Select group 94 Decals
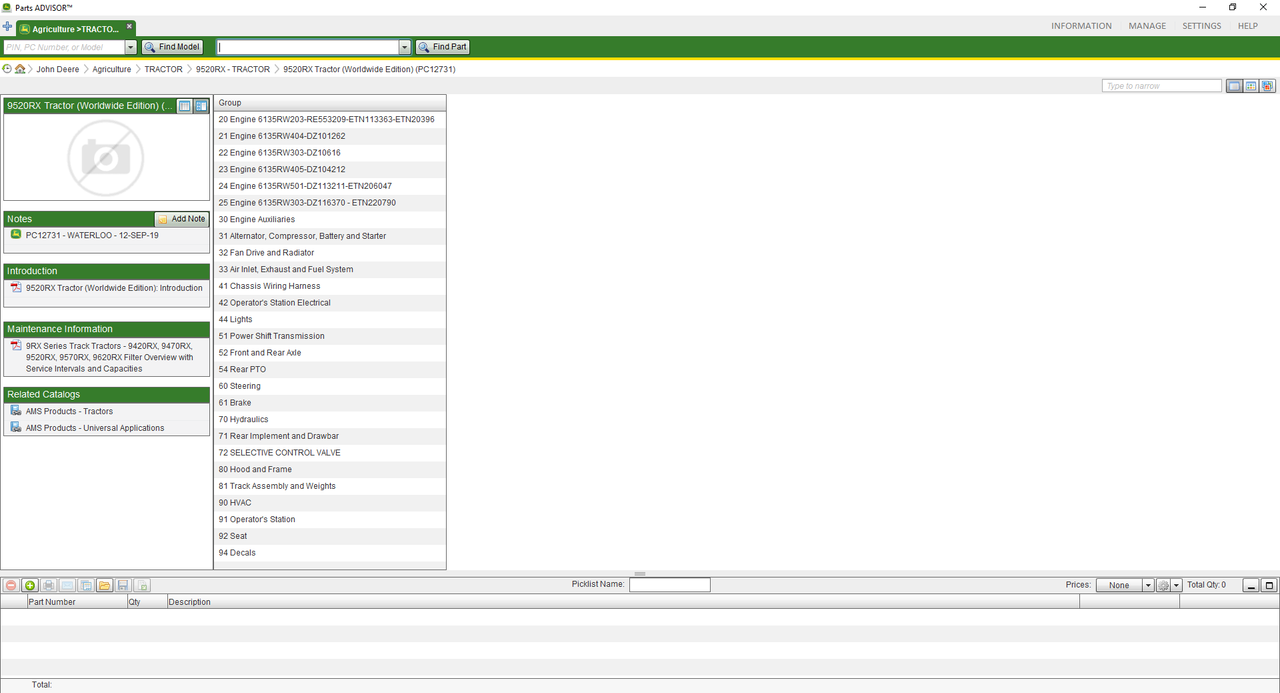 click(330, 553)
